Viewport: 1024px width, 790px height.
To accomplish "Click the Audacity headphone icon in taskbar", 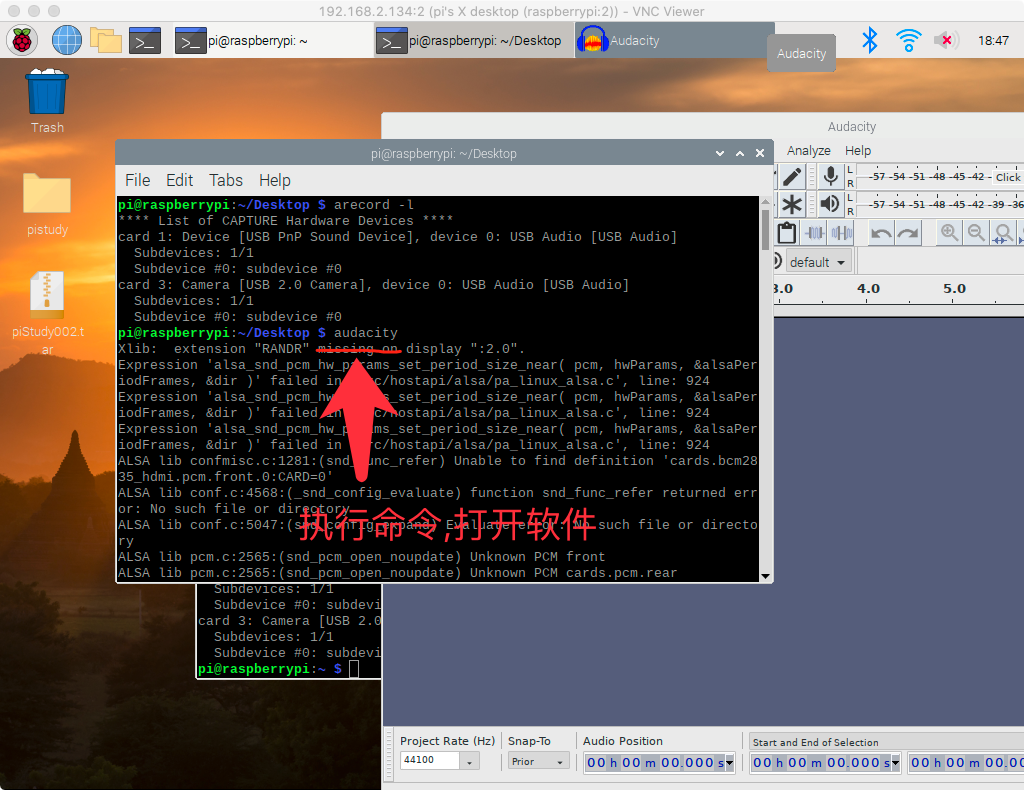I will [x=592, y=40].
